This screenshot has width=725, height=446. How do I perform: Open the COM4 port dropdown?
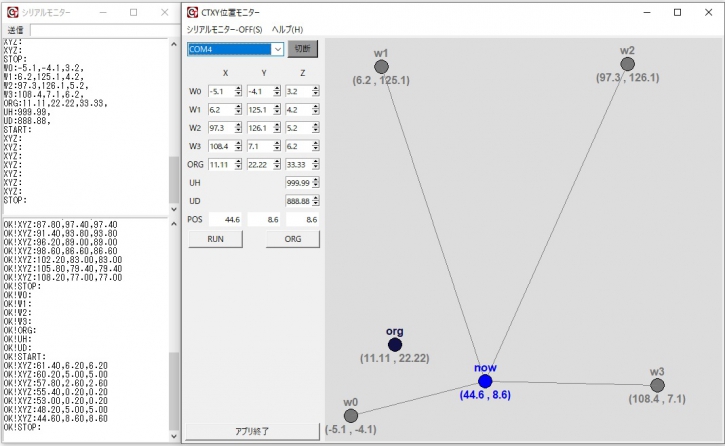pyautogui.click(x=278, y=48)
